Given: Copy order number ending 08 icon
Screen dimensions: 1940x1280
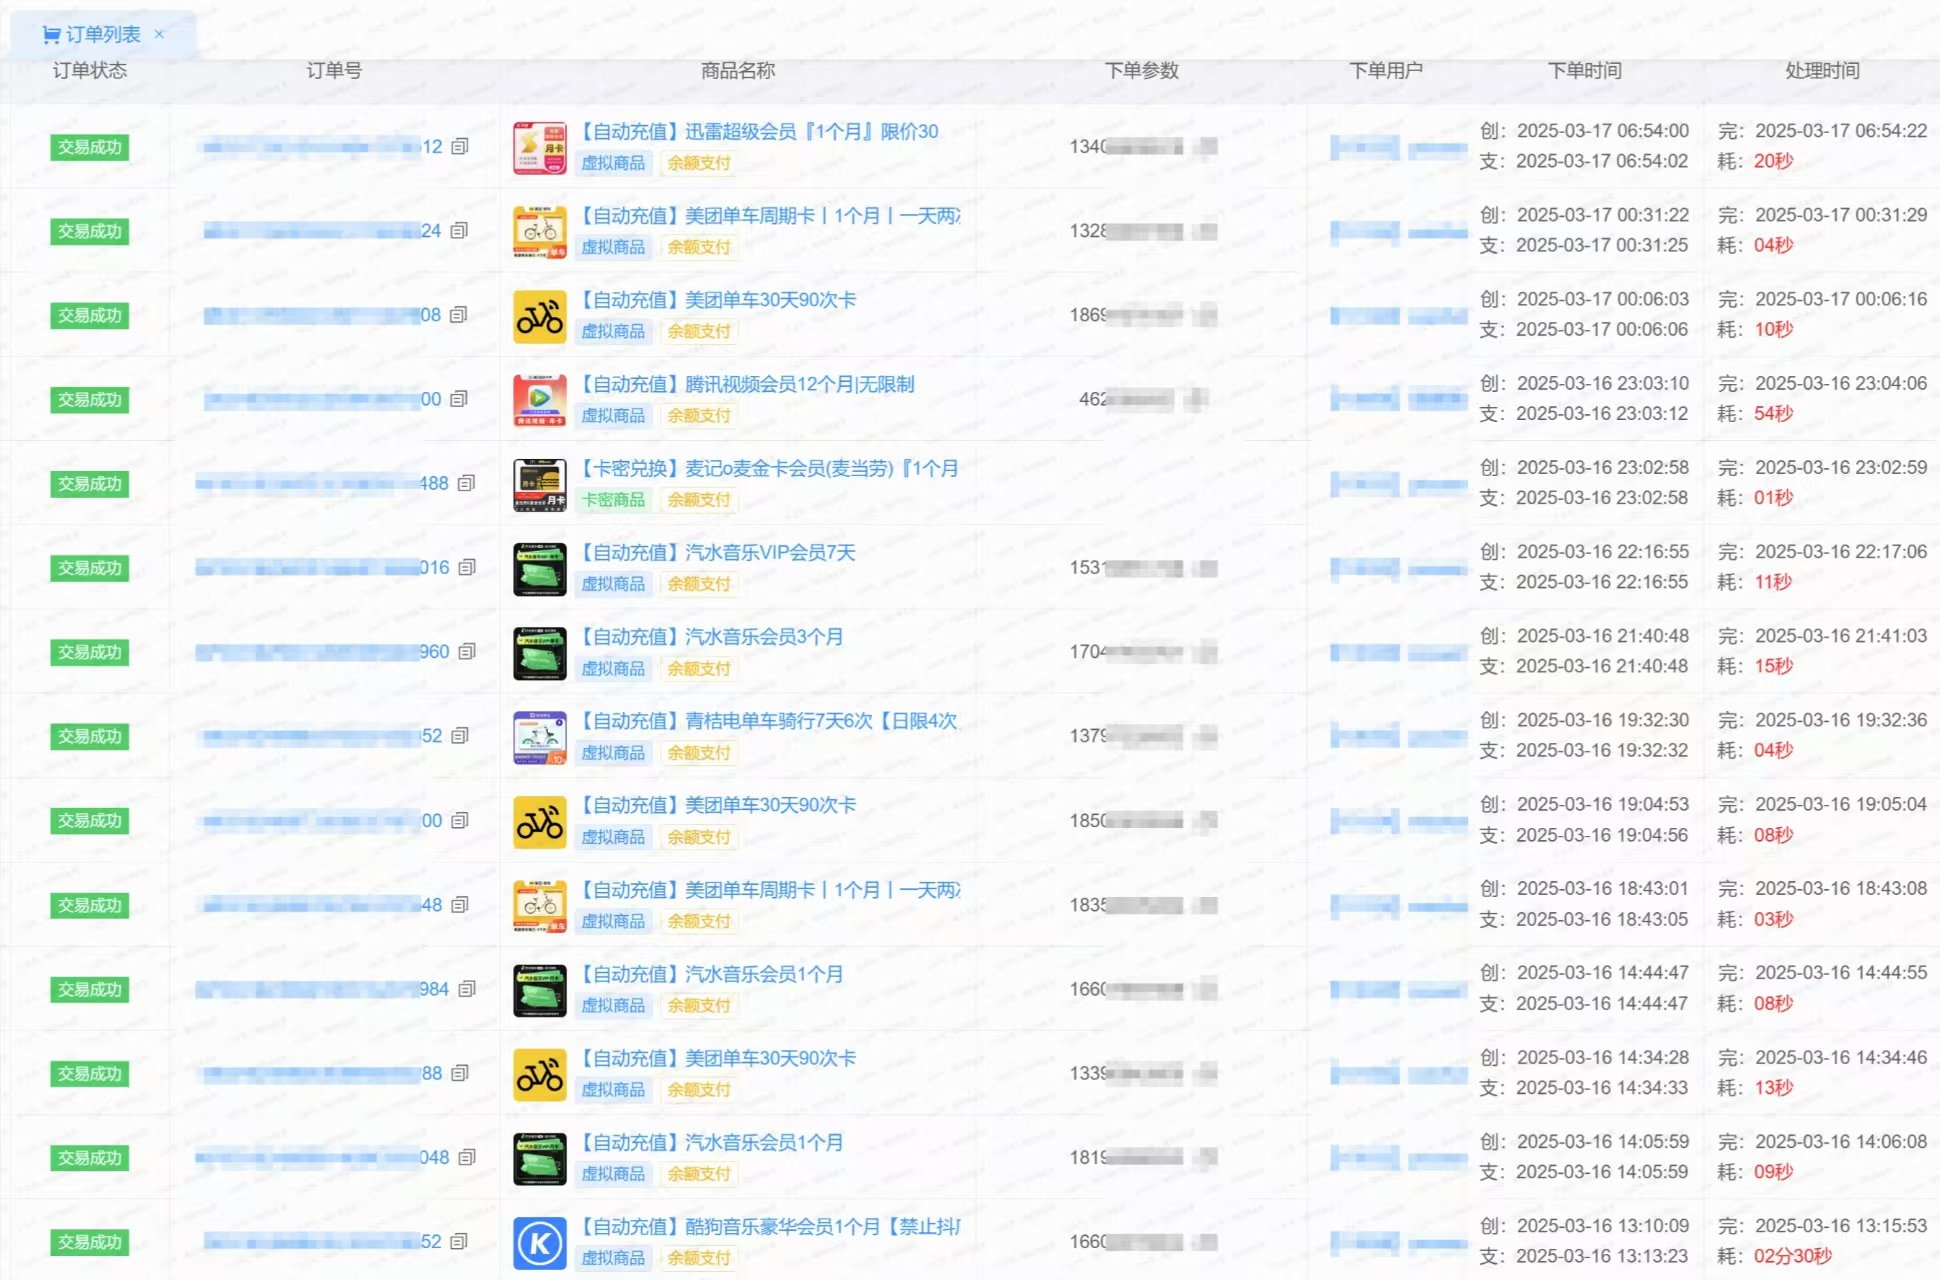Looking at the screenshot, I should pyautogui.click(x=459, y=315).
